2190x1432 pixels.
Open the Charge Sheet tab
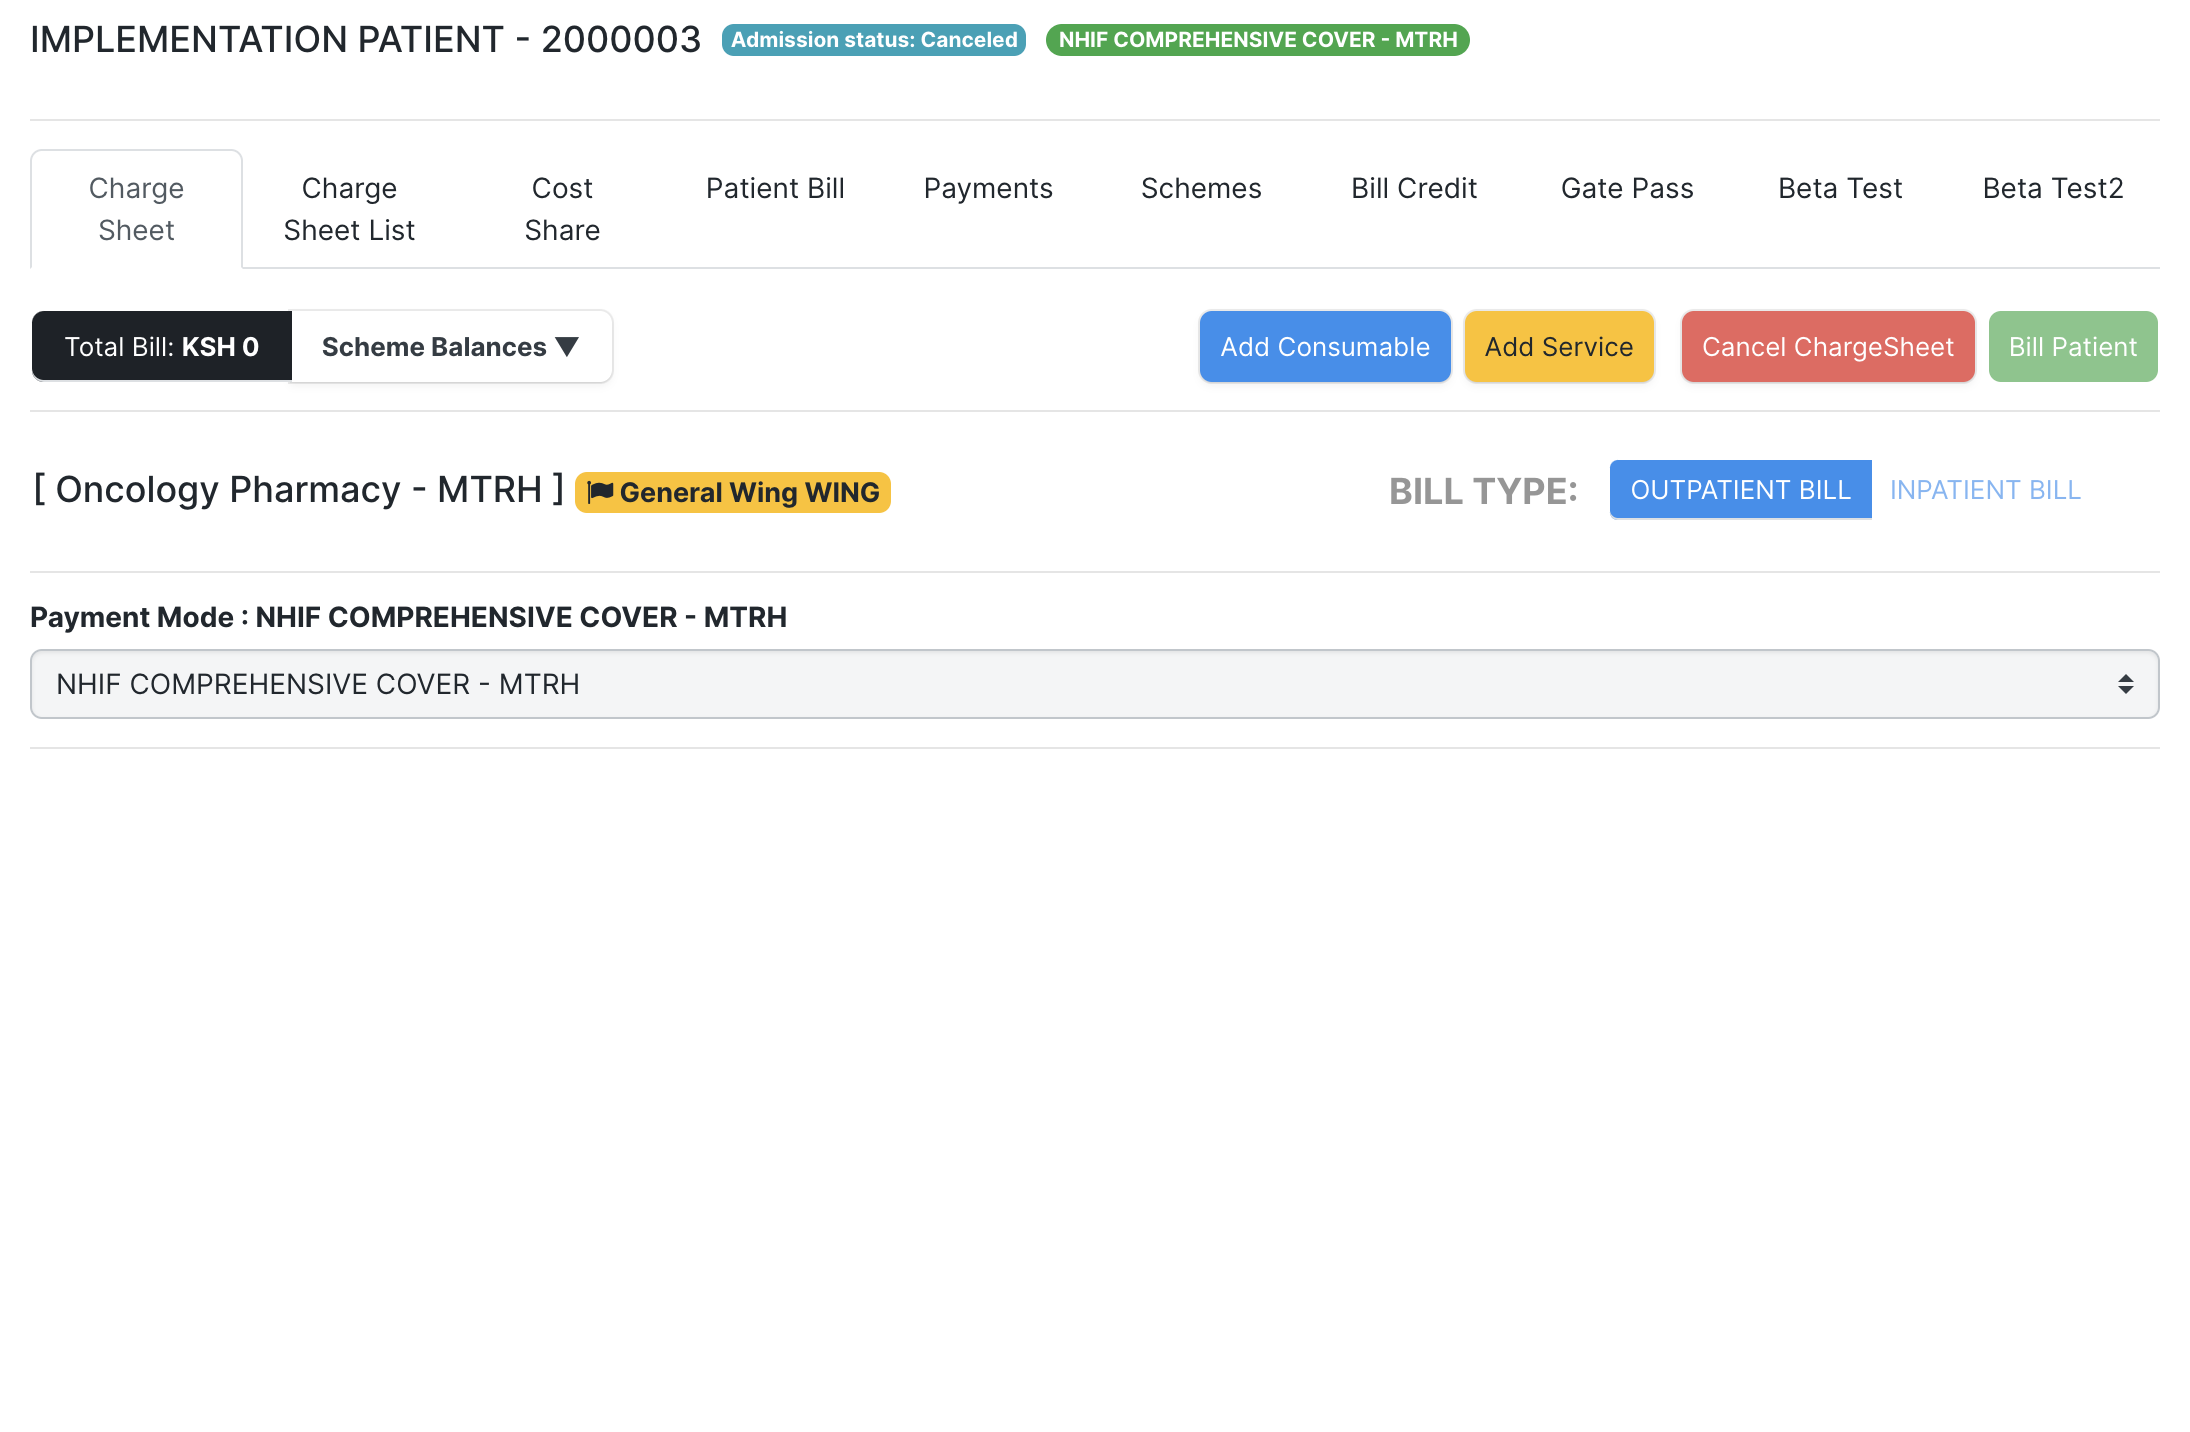pos(136,209)
